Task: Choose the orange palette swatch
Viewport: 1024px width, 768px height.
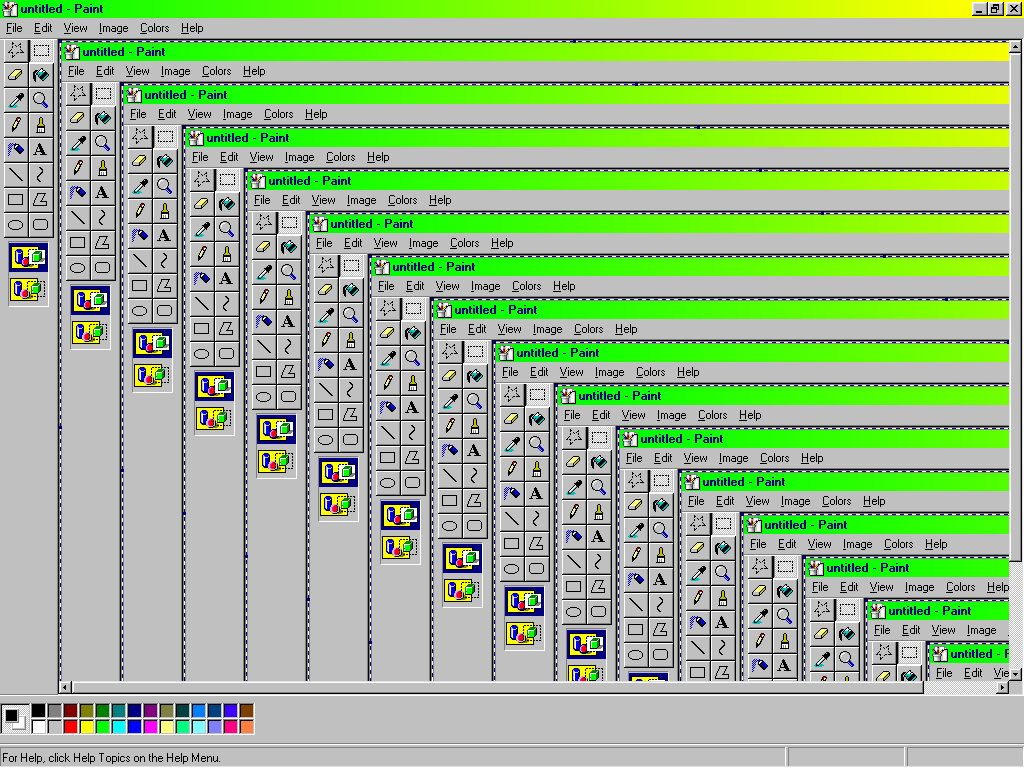Action: [x=247, y=726]
